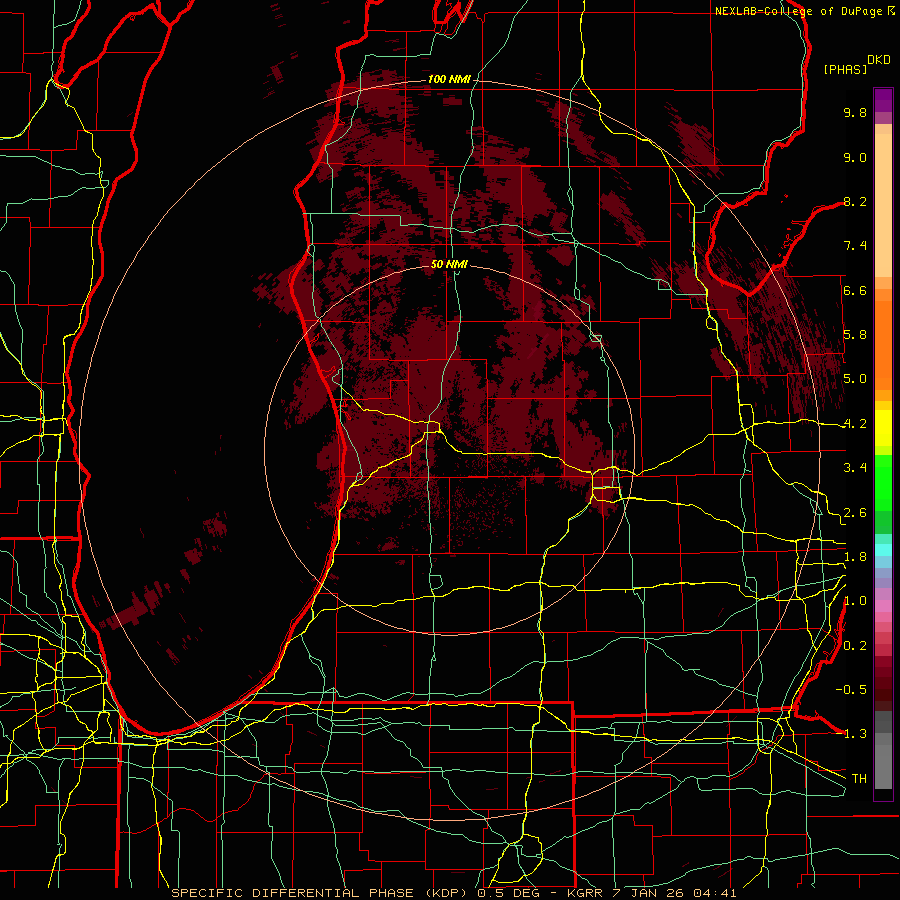The image size is (900, 900).
Task: Click the bright yellow color bar segment
Action: (883, 428)
